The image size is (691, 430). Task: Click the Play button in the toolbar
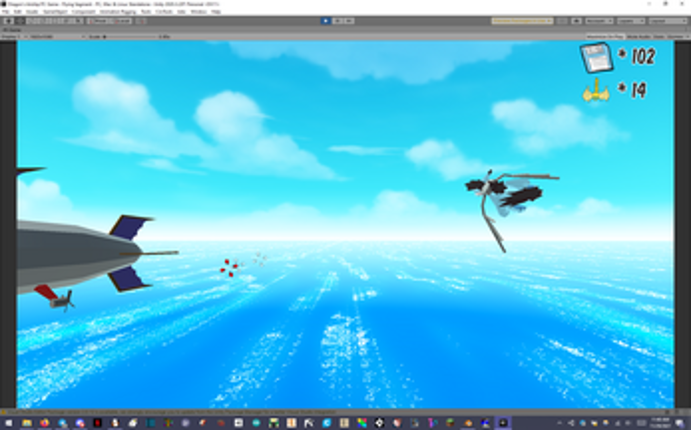click(x=325, y=21)
